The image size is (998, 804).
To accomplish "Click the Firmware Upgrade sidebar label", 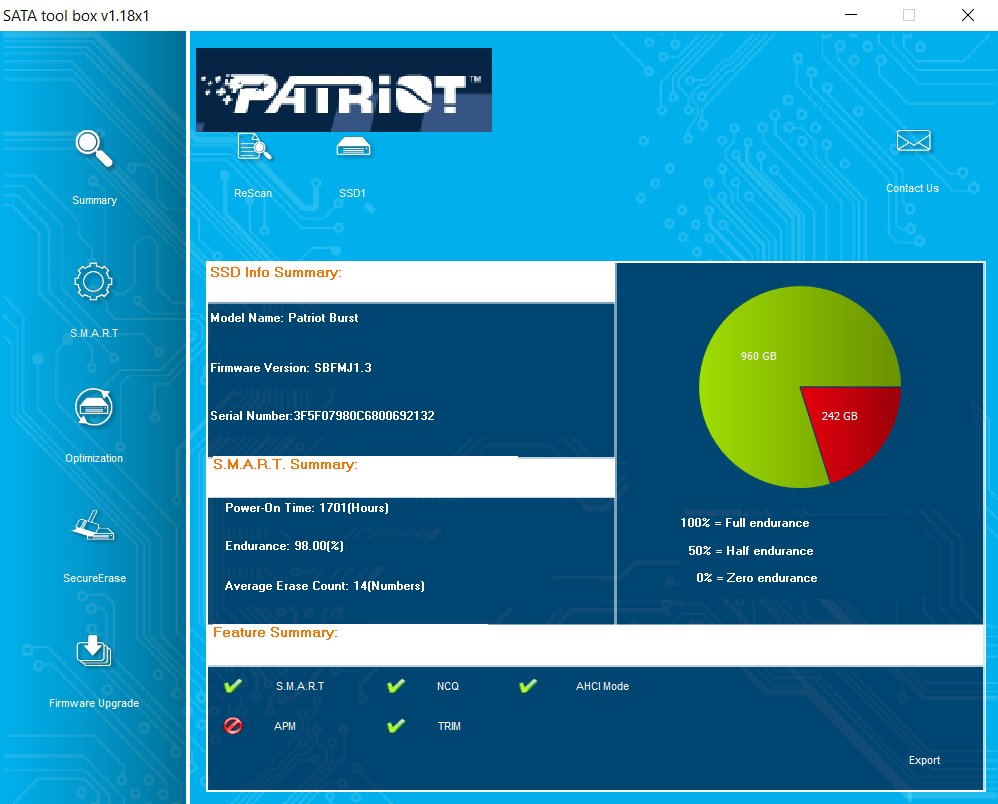I will click(x=94, y=703).
